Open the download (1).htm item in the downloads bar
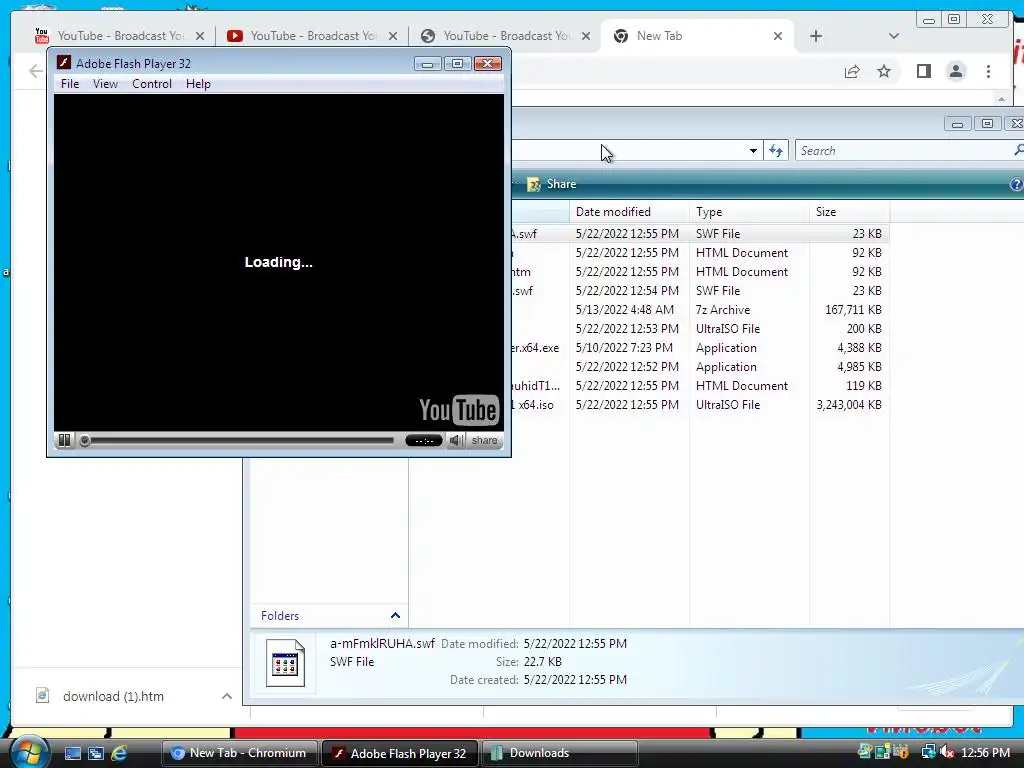The height and width of the screenshot is (768, 1024). 112,696
